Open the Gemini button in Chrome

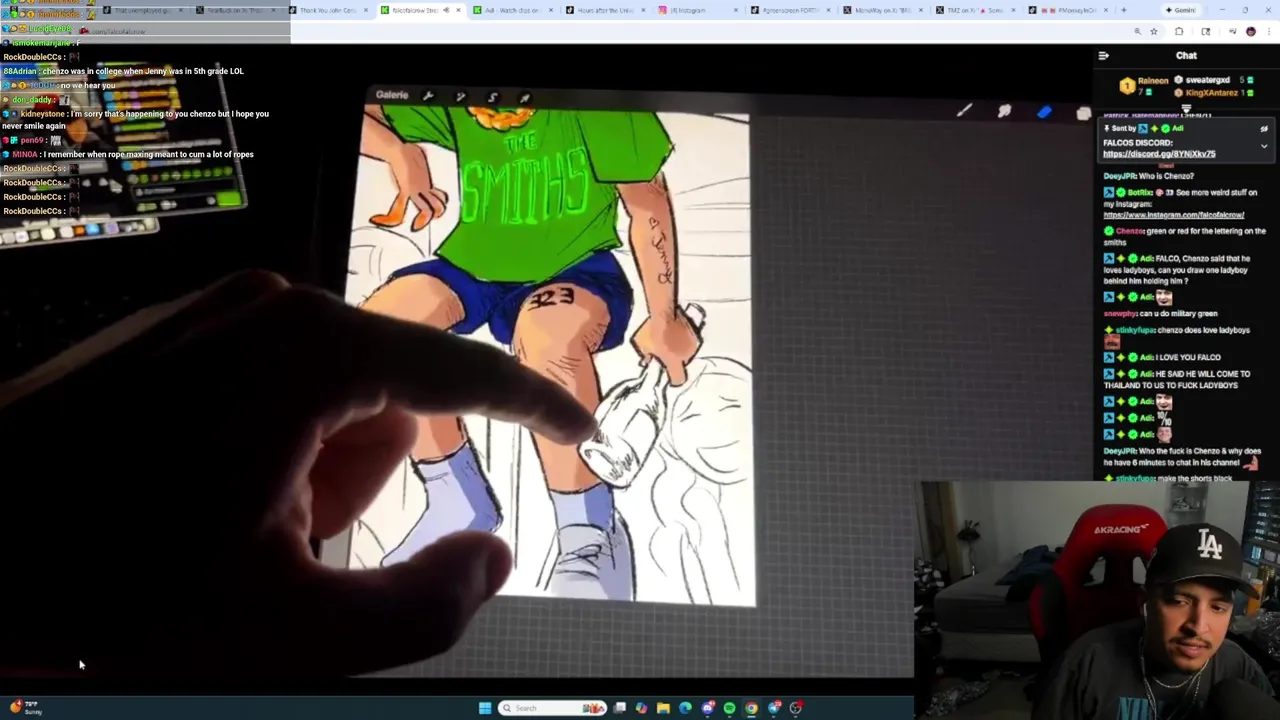click(1180, 10)
